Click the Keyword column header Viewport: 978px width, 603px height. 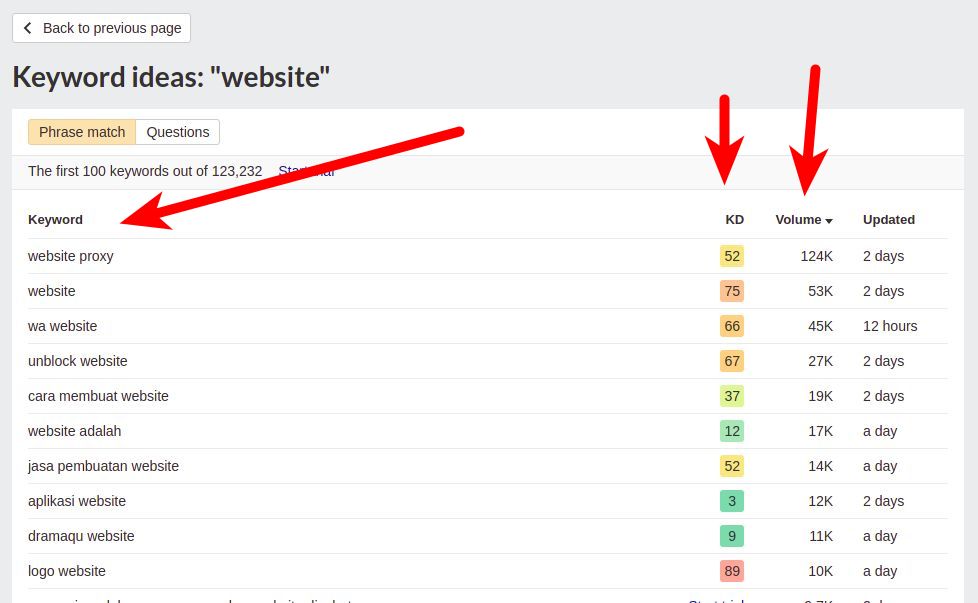point(55,220)
